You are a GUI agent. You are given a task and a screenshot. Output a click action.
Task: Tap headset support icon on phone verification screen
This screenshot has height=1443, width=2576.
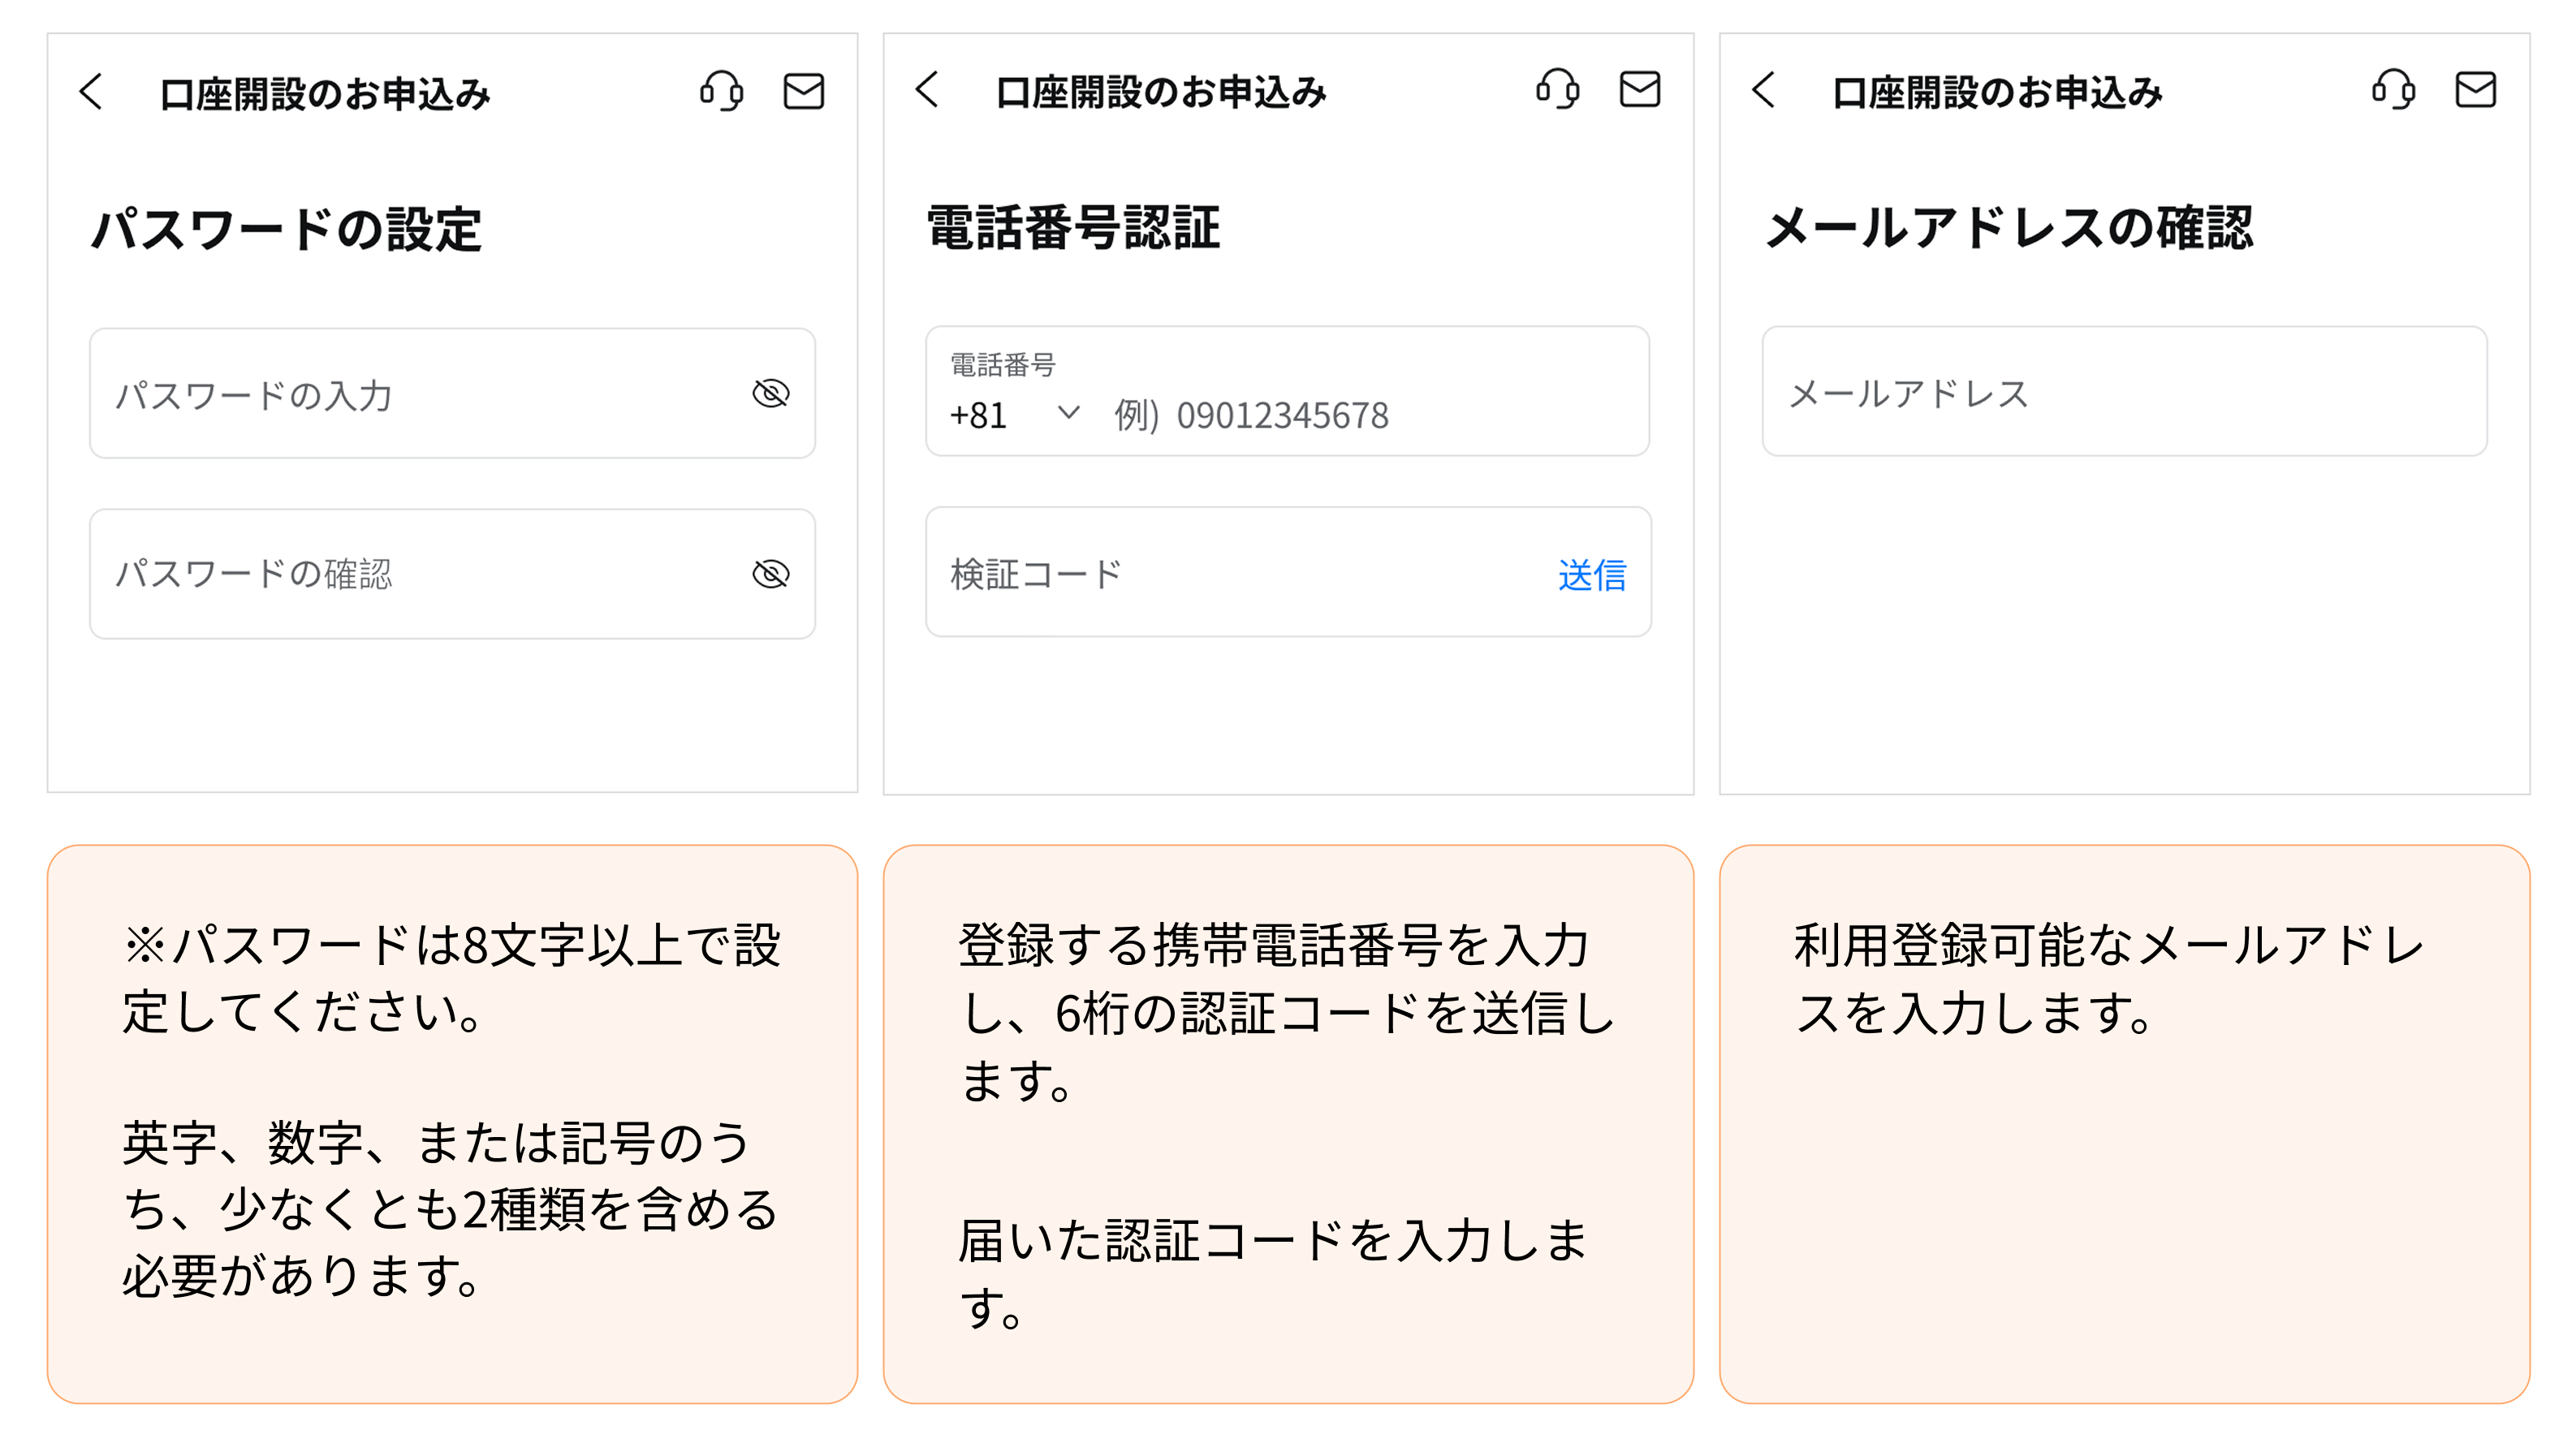tap(1557, 89)
